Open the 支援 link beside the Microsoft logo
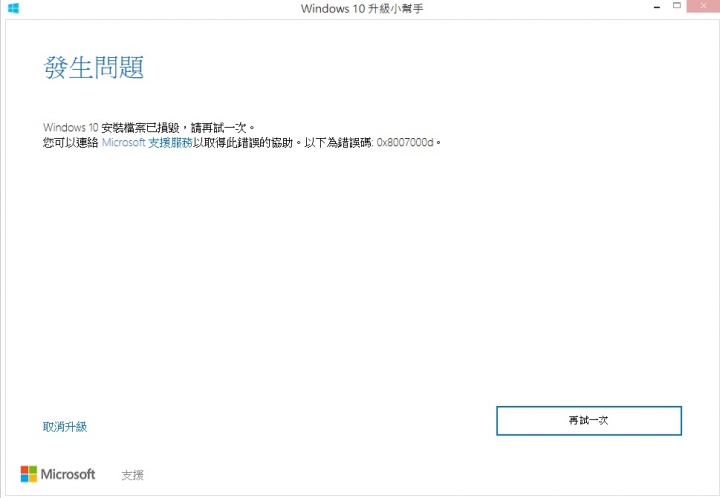 [x=133, y=475]
